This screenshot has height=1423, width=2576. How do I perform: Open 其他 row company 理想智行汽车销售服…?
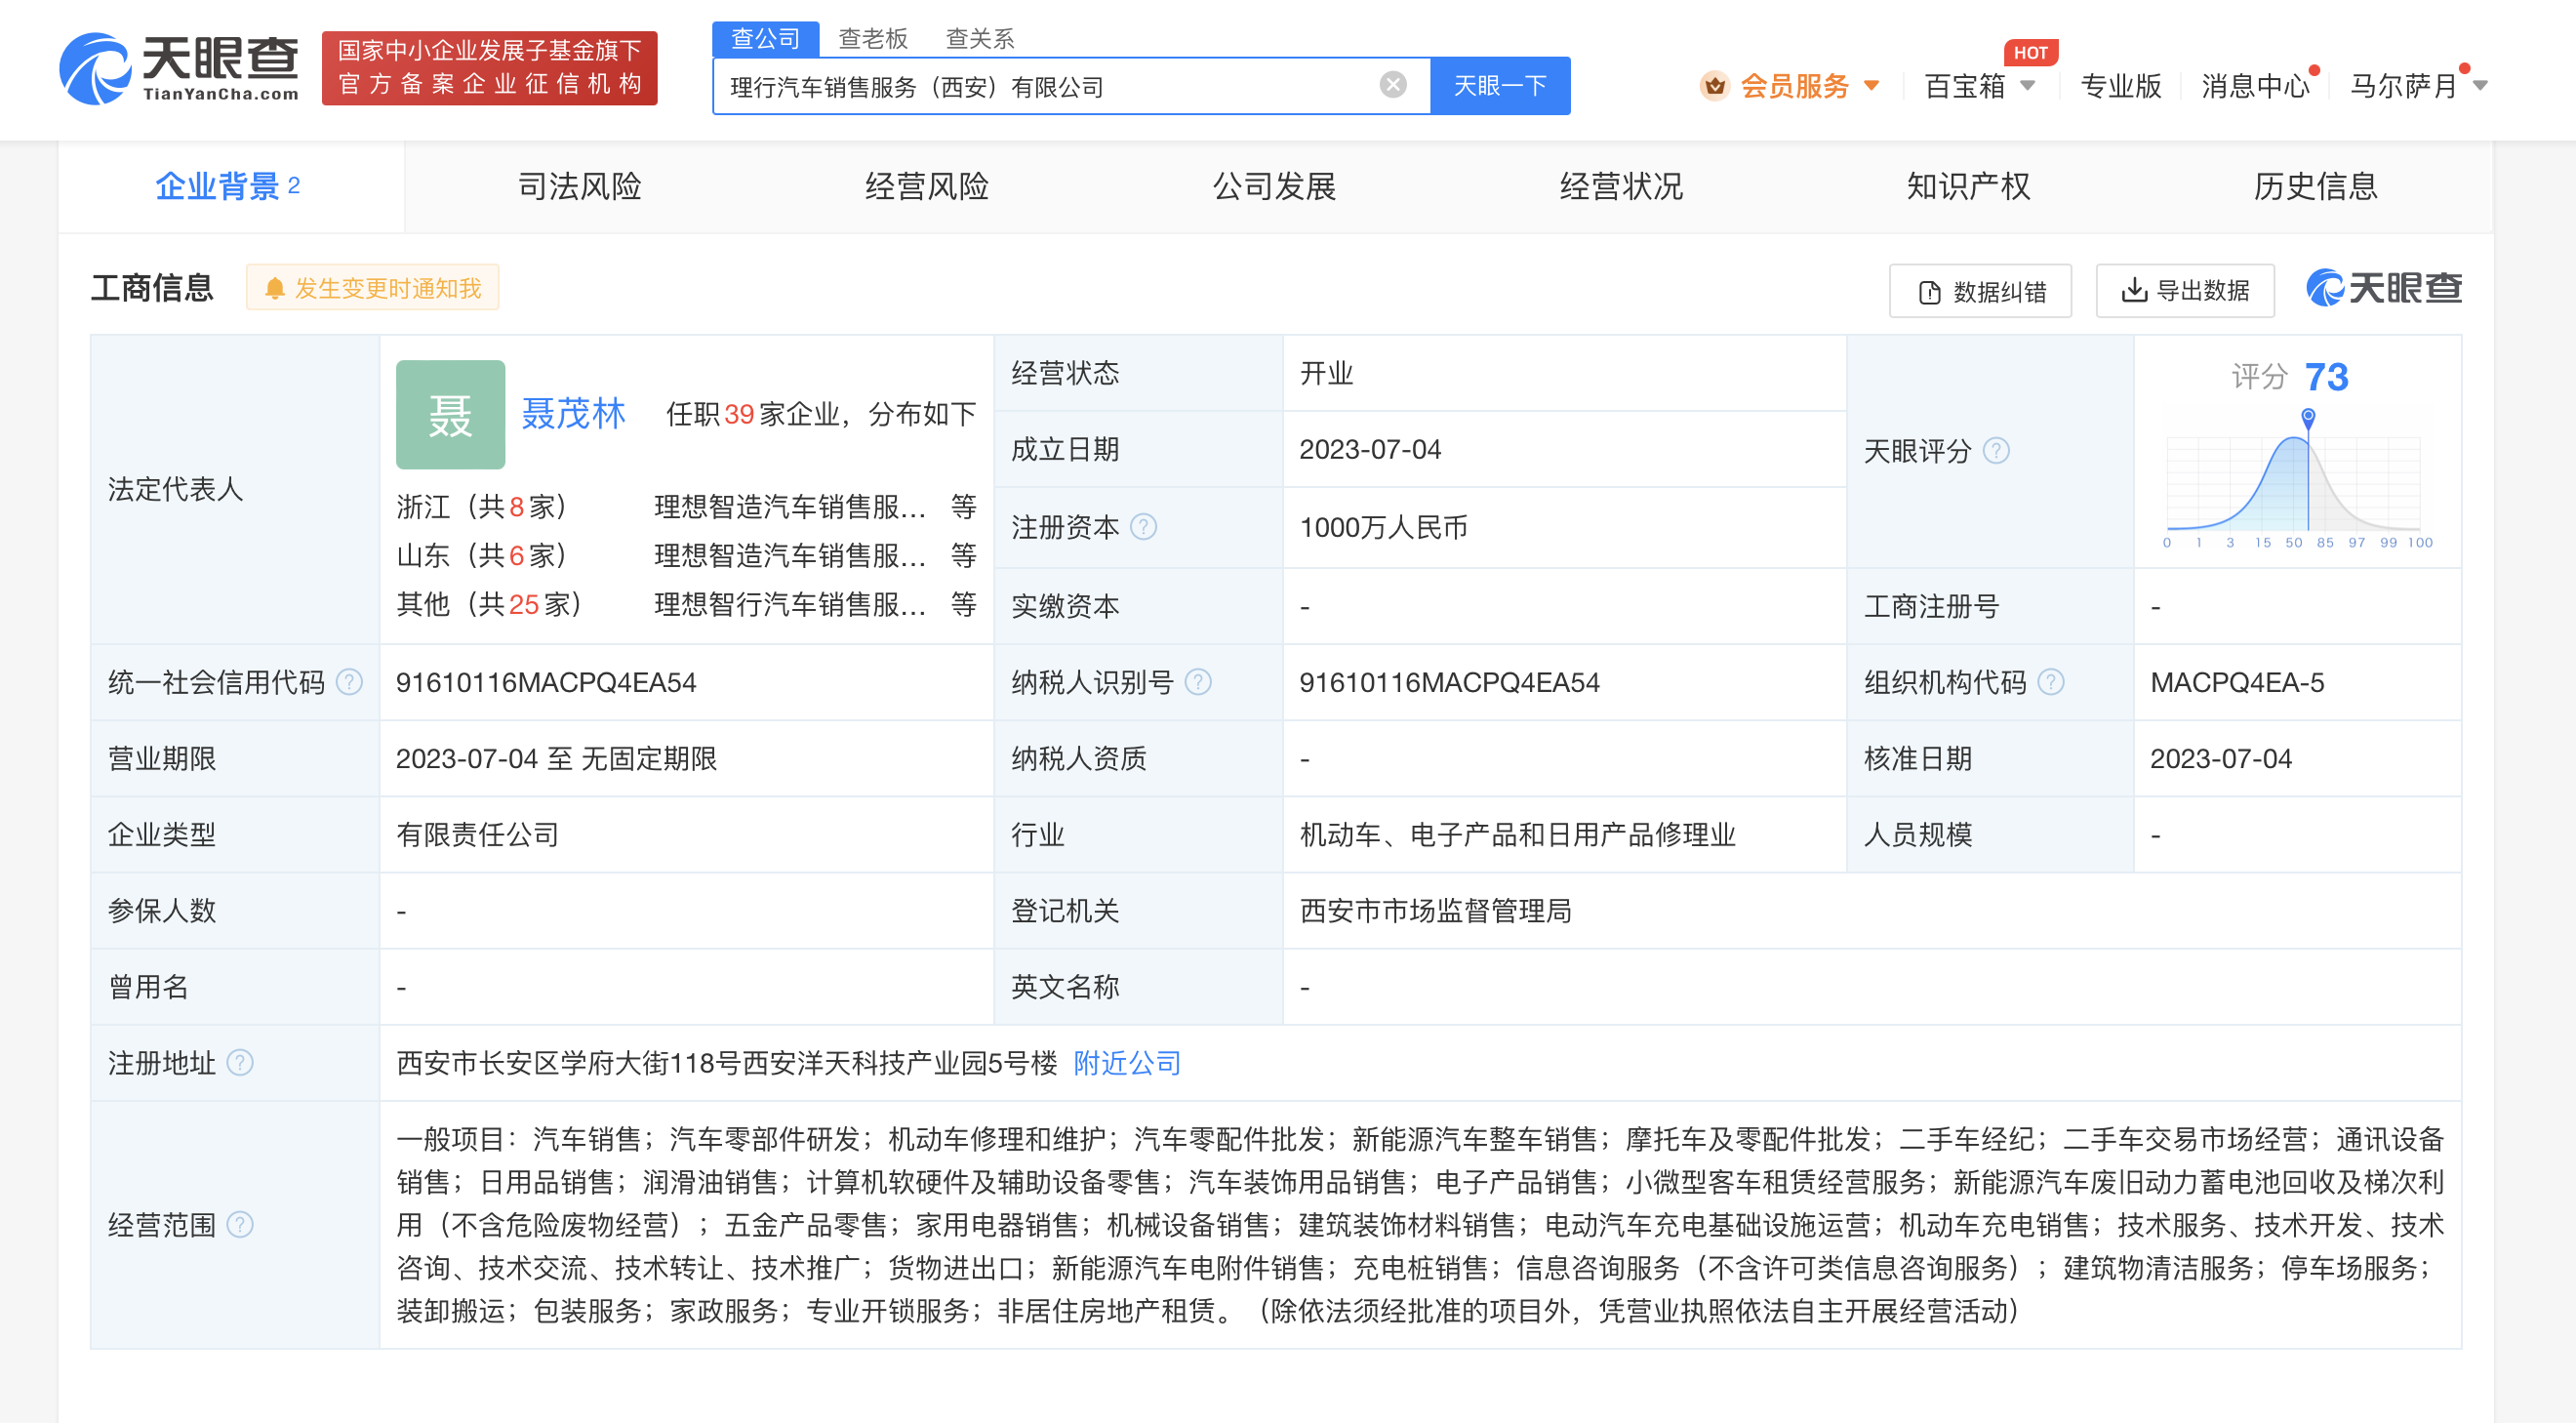[789, 604]
